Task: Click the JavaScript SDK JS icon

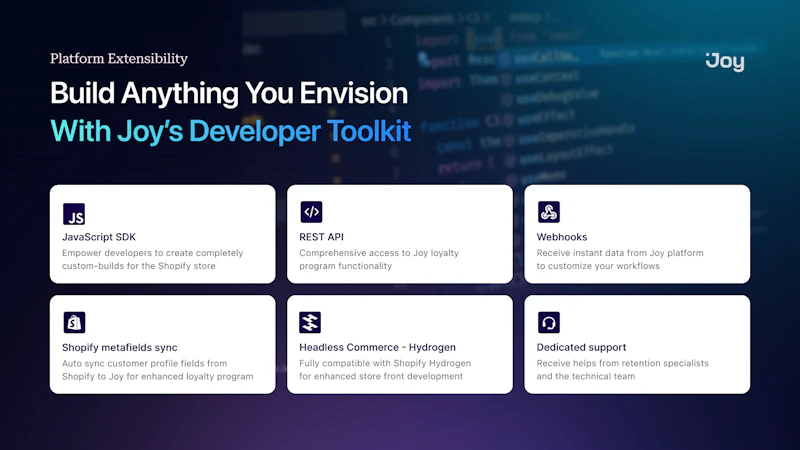Action: 74,214
